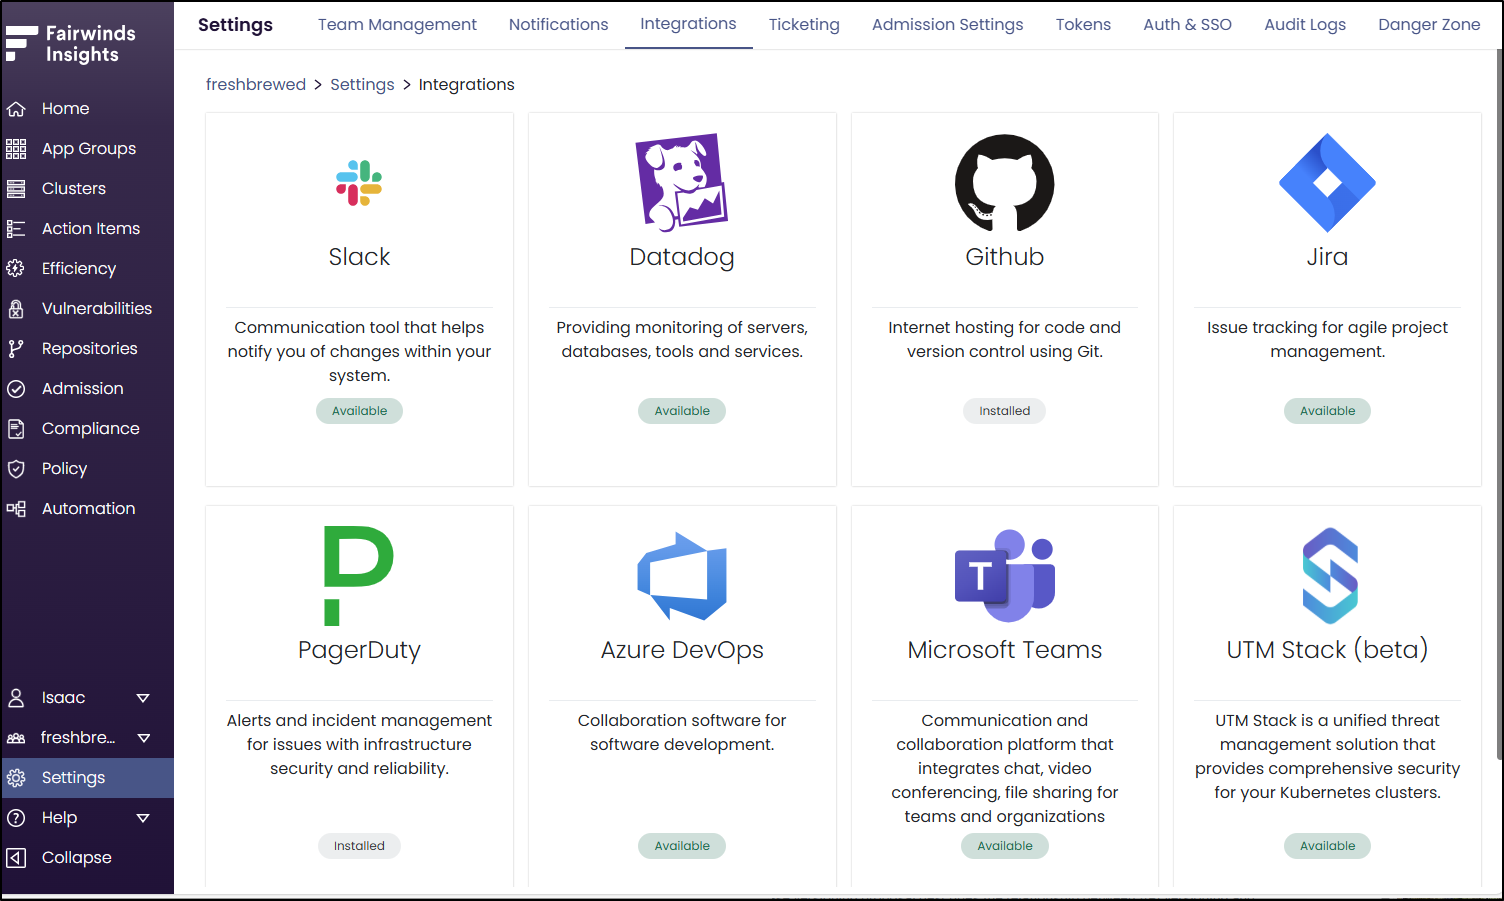
Task: Click the Jira card title
Action: click(x=1327, y=257)
